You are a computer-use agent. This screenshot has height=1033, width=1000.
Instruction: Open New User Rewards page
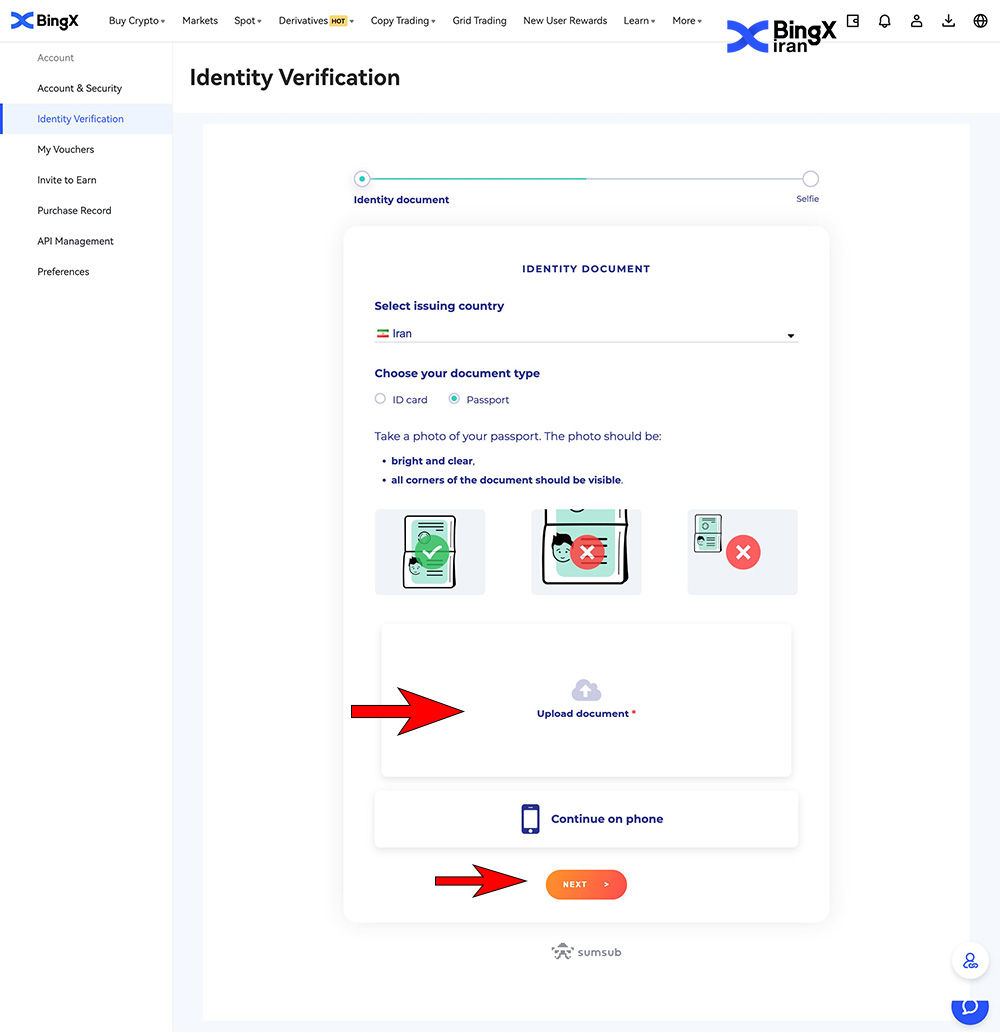(x=565, y=21)
